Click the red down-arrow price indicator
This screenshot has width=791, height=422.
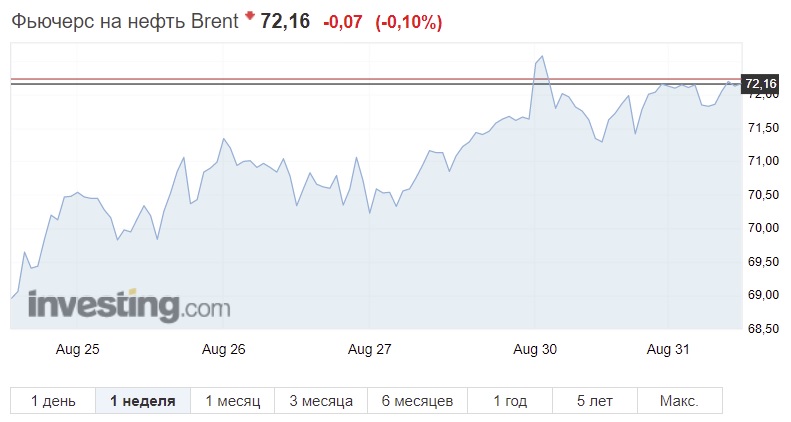point(249,16)
